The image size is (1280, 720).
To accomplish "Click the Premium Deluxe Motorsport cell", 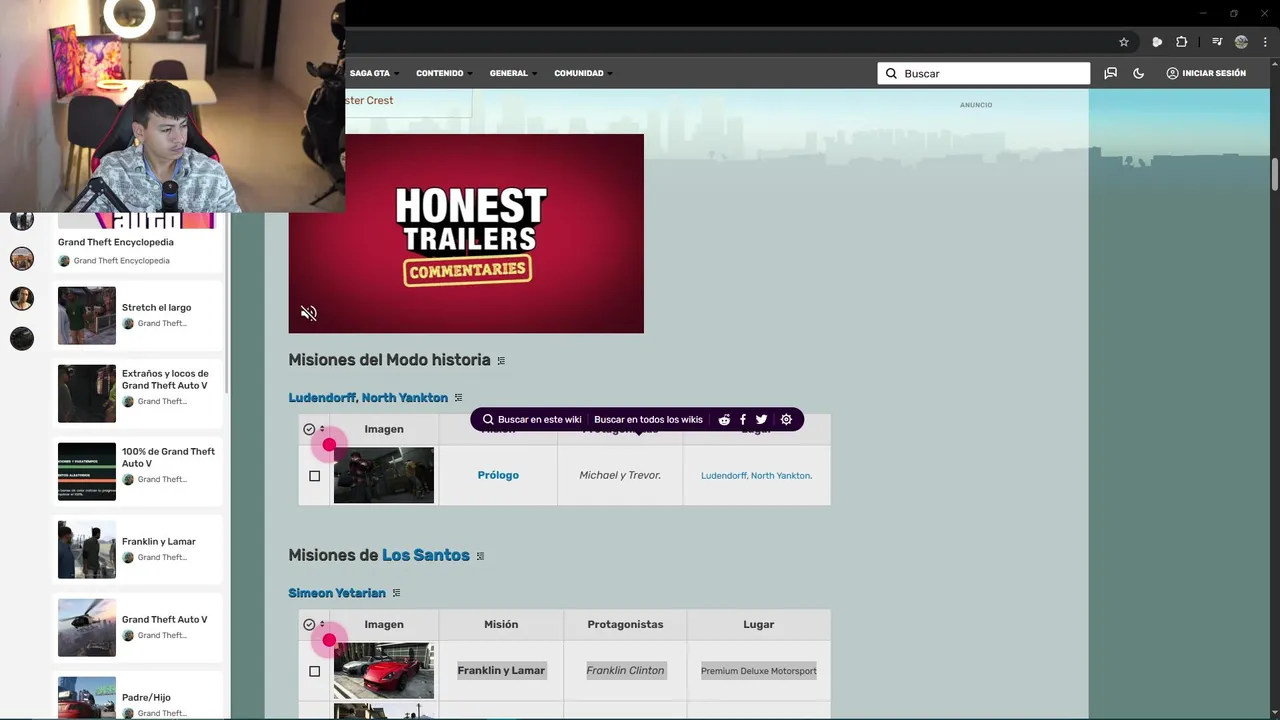I will click(x=759, y=671).
